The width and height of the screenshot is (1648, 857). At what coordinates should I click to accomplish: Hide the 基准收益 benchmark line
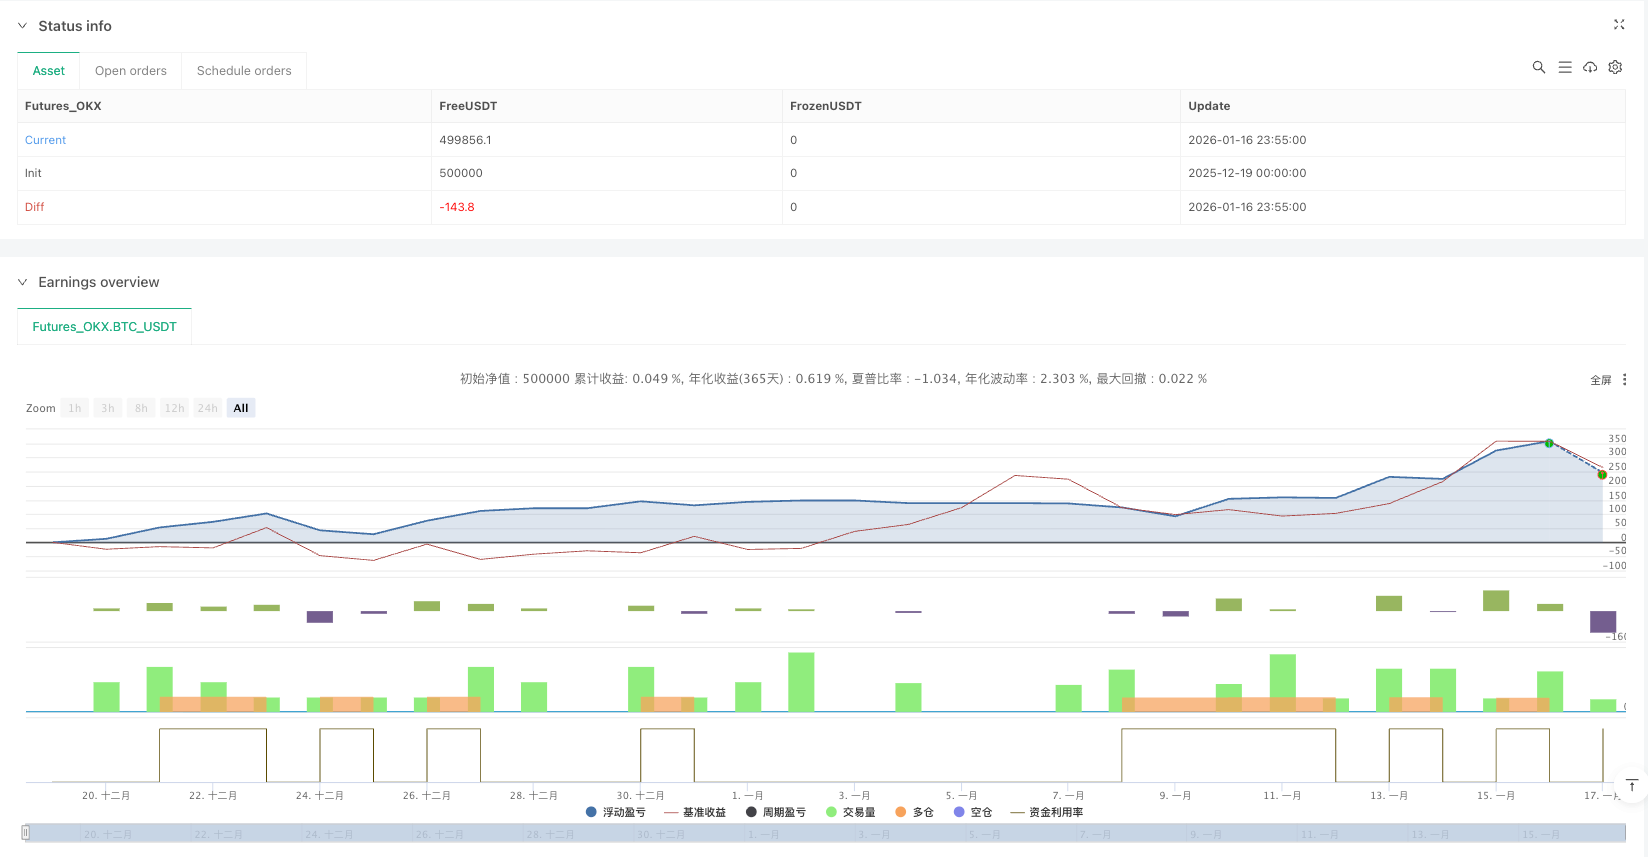696,812
